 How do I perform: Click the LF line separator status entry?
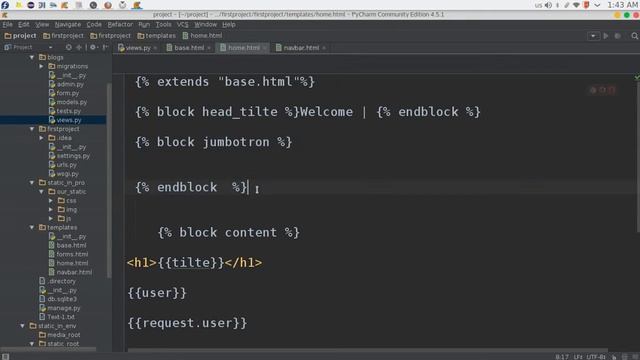point(578,357)
